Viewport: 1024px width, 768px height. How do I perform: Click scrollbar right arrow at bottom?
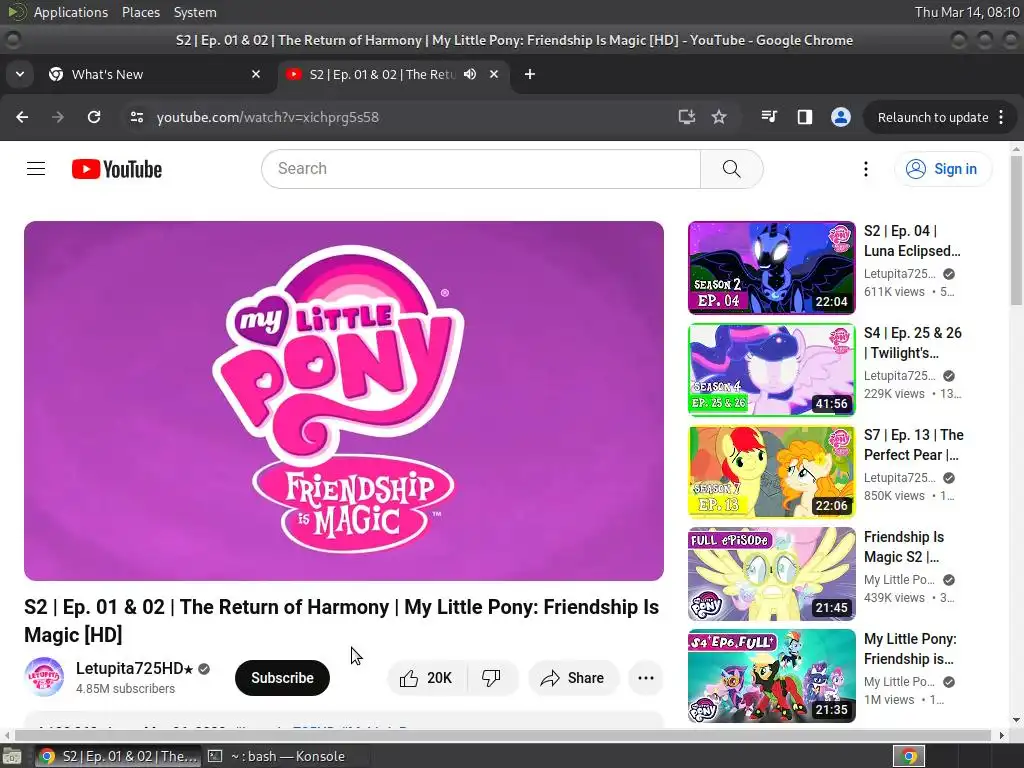1002,735
